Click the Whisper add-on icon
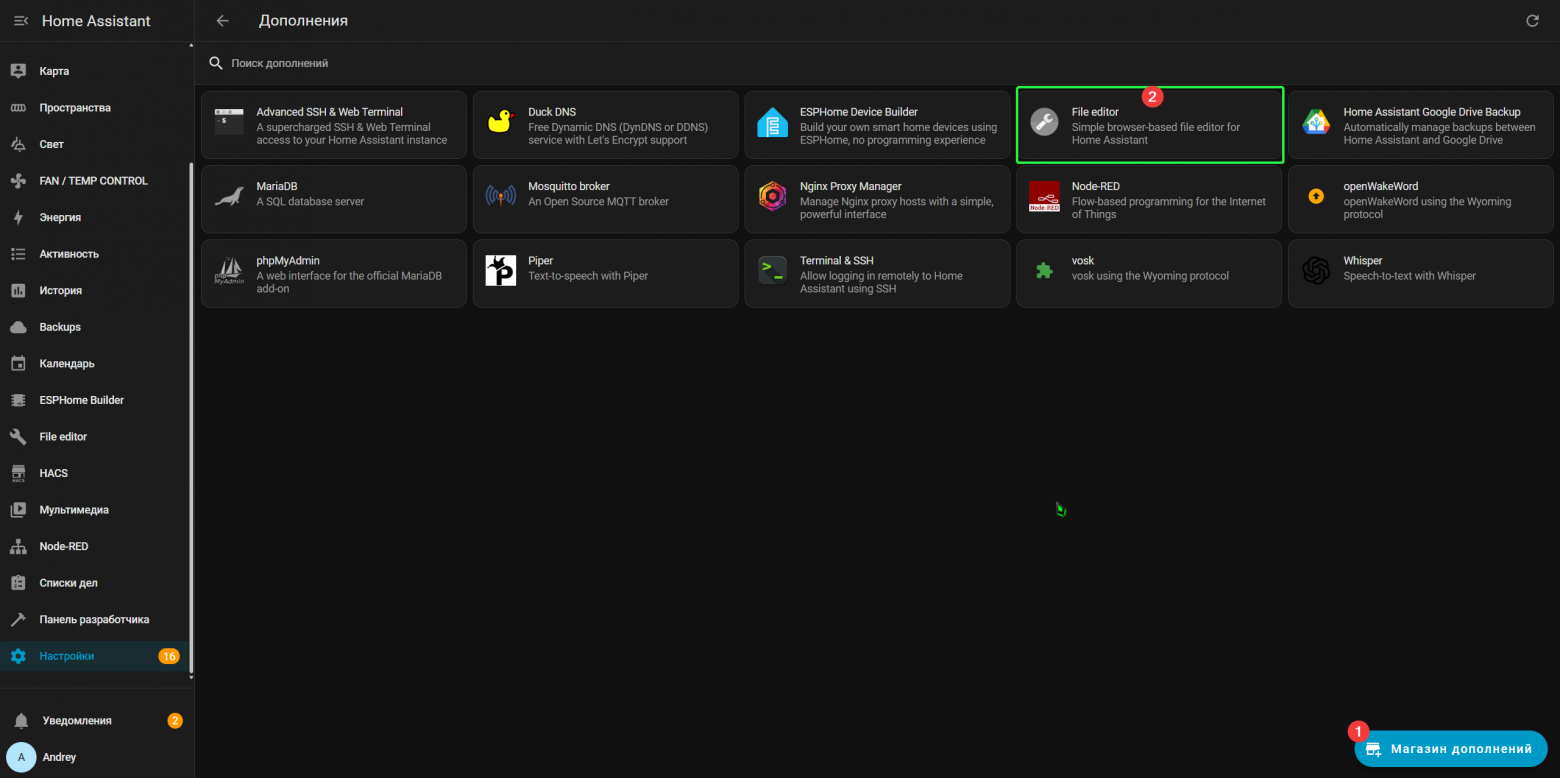The image size is (1560, 778). pyautogui.click(x=1316, y=270)
